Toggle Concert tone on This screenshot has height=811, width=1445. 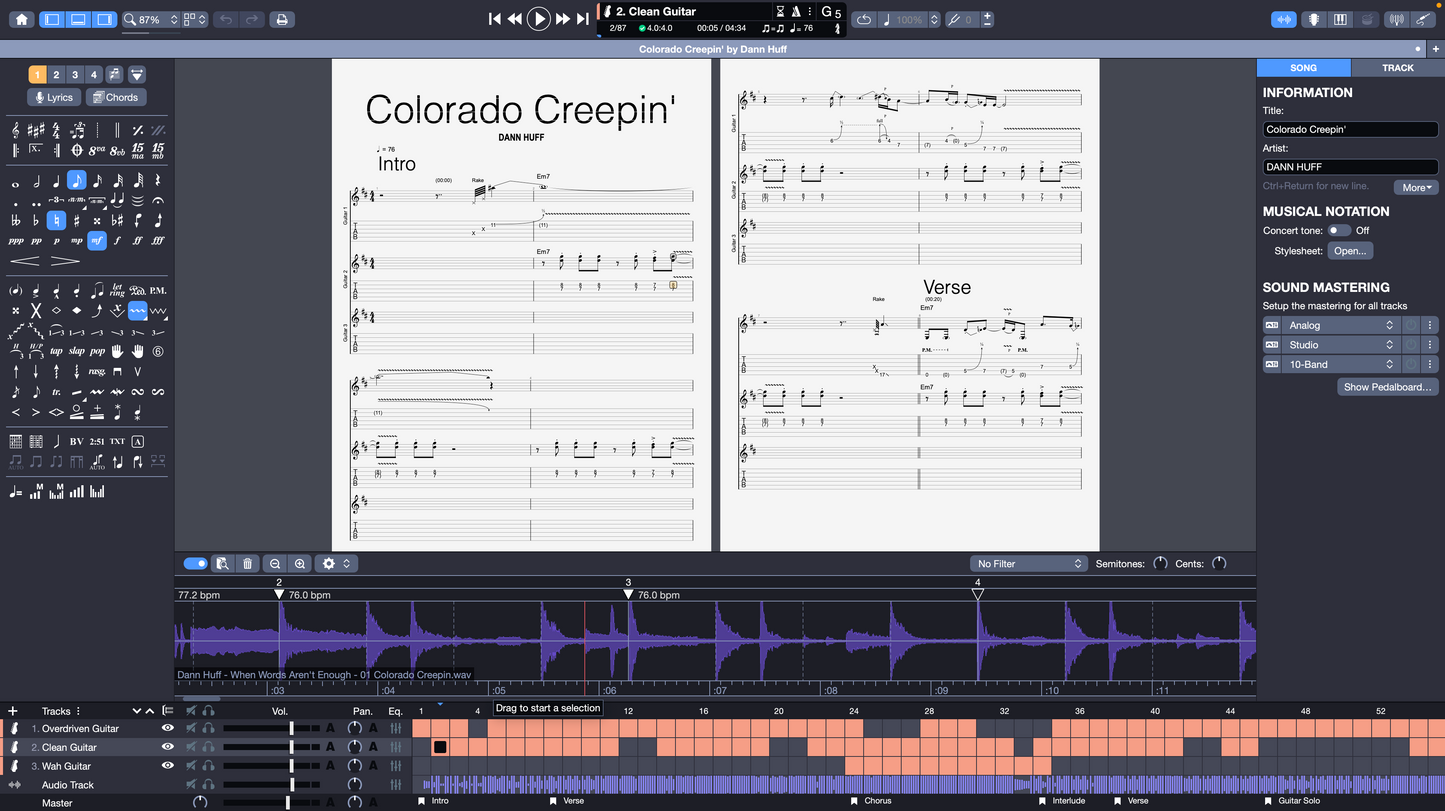click(x=1339, y=230)
